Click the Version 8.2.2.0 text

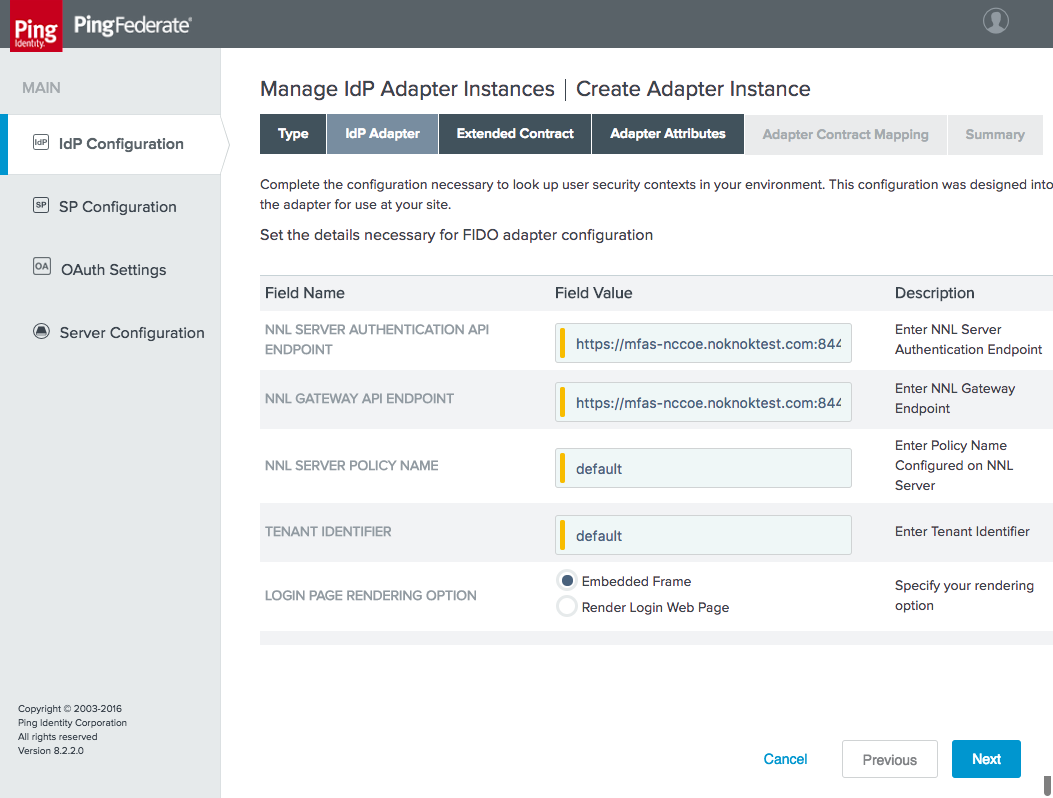pyautogui.click(x=51, y=751)
